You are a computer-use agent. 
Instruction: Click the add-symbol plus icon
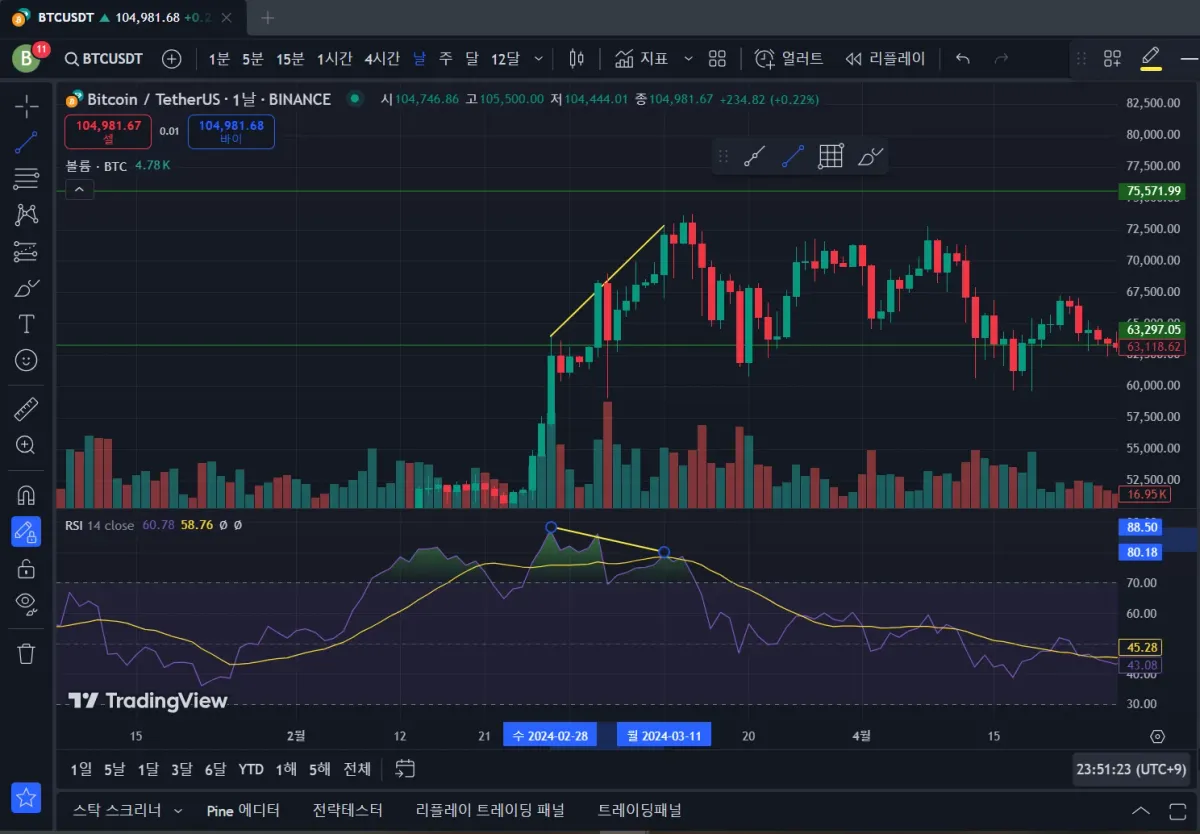[172, 59]
